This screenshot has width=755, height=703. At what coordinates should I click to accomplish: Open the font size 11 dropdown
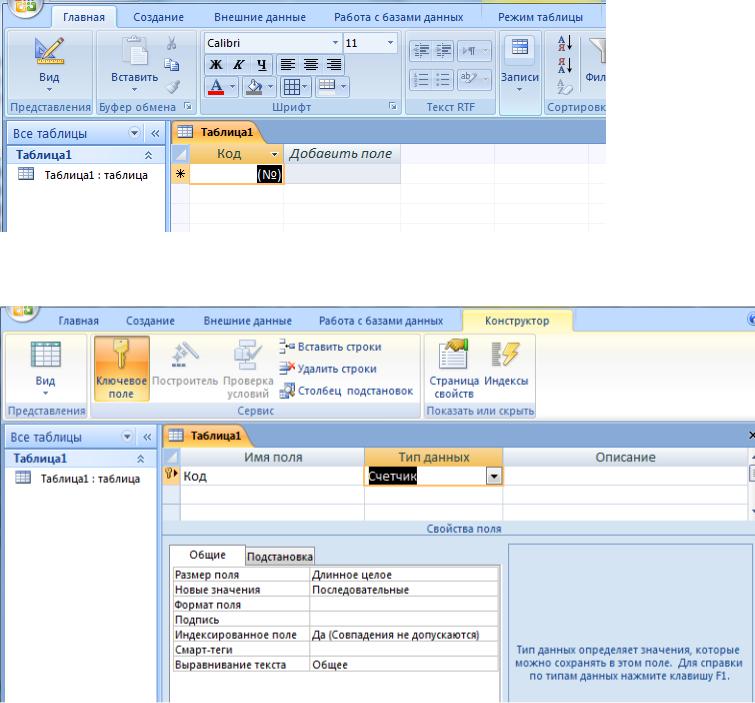pos(390,43)
